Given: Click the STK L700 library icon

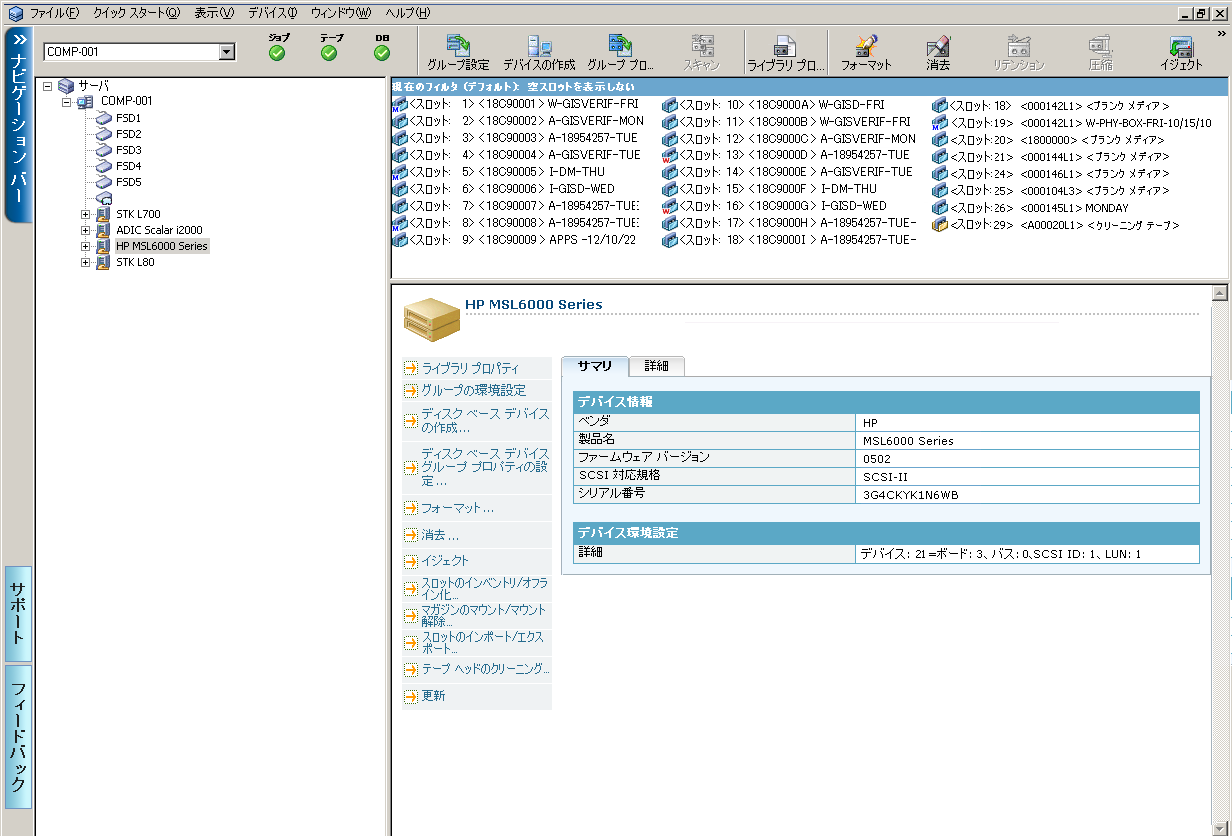Looking at the screenshot, I should click(x=103, y=214).
